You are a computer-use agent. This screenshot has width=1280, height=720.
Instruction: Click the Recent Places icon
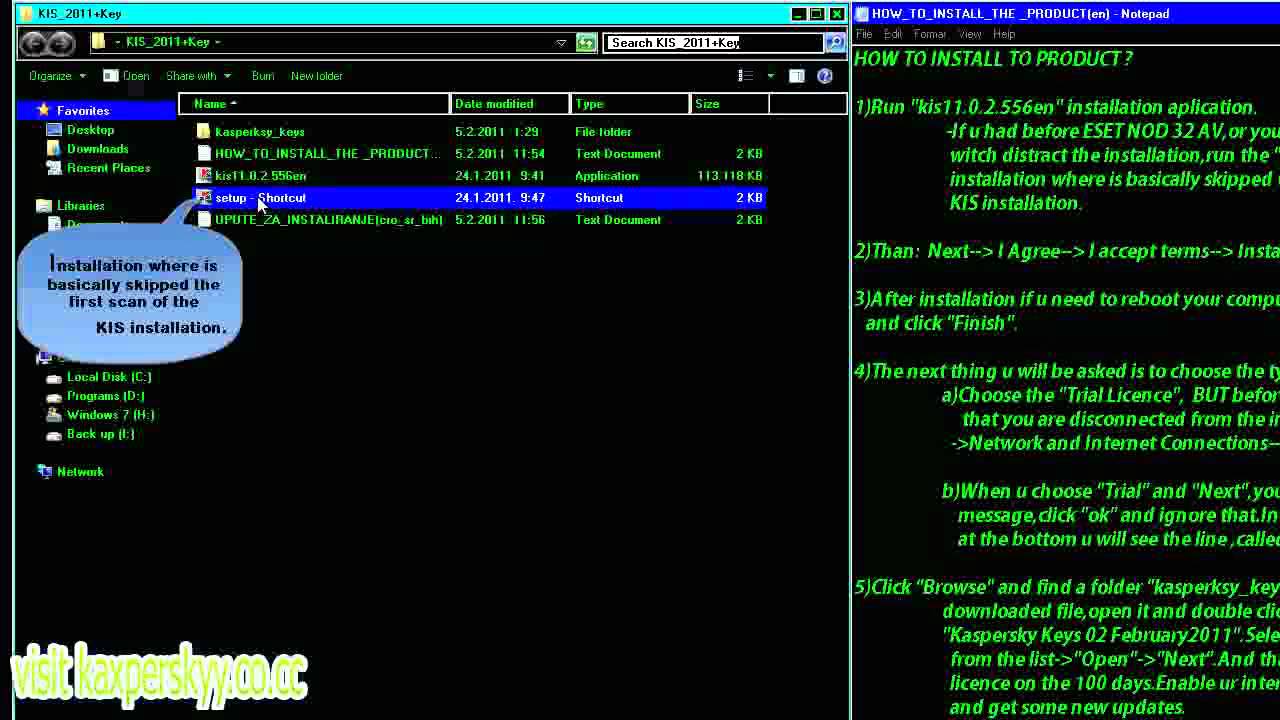(x=54, y=168)
